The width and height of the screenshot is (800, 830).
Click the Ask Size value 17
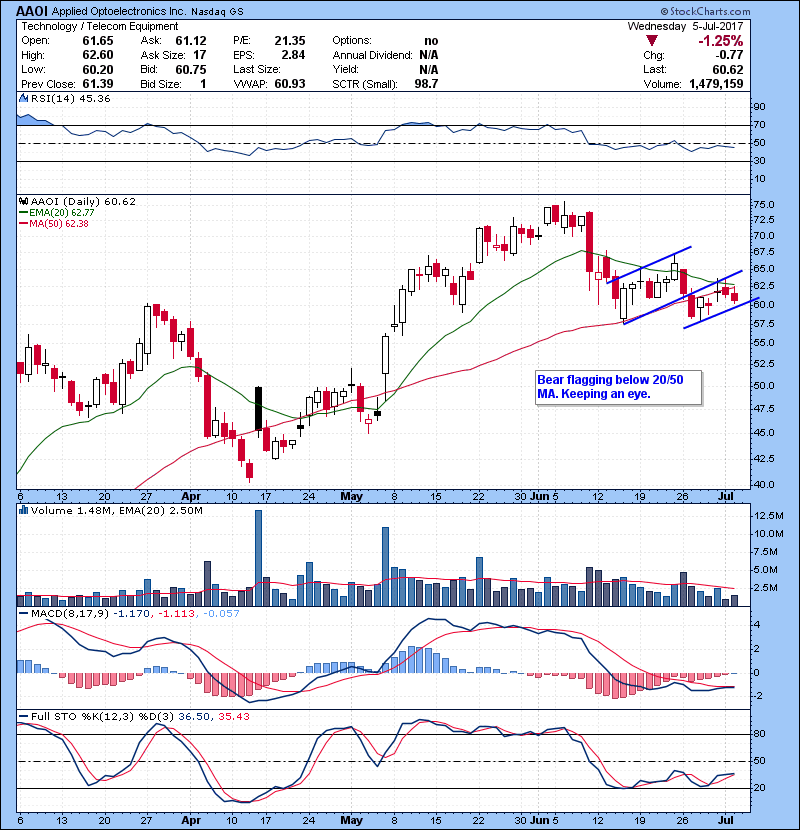[200, 55]
